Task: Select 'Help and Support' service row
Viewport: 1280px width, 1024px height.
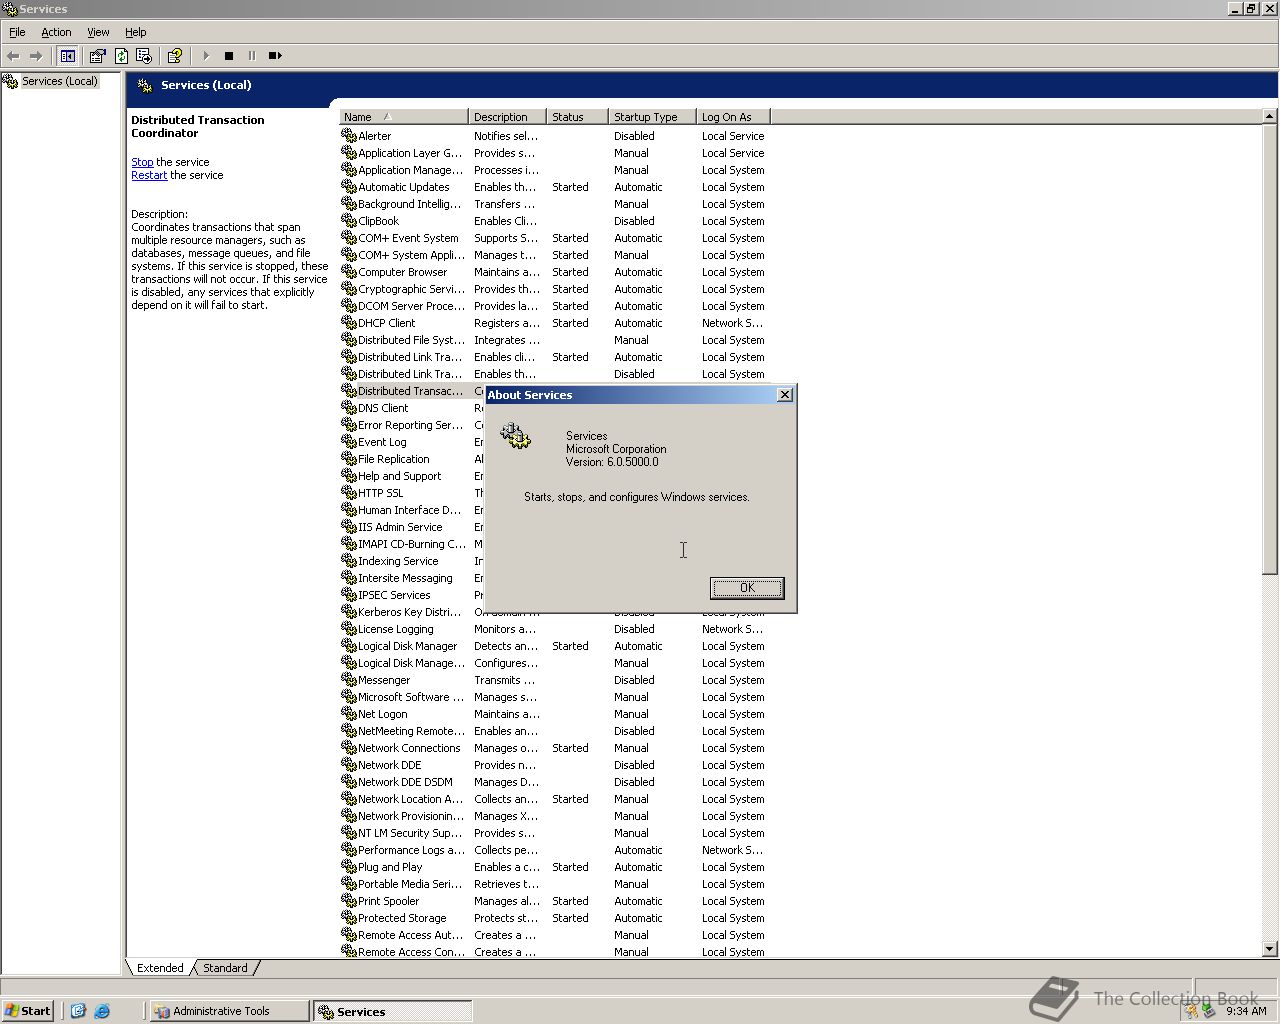Action: (x=412, y=476)
